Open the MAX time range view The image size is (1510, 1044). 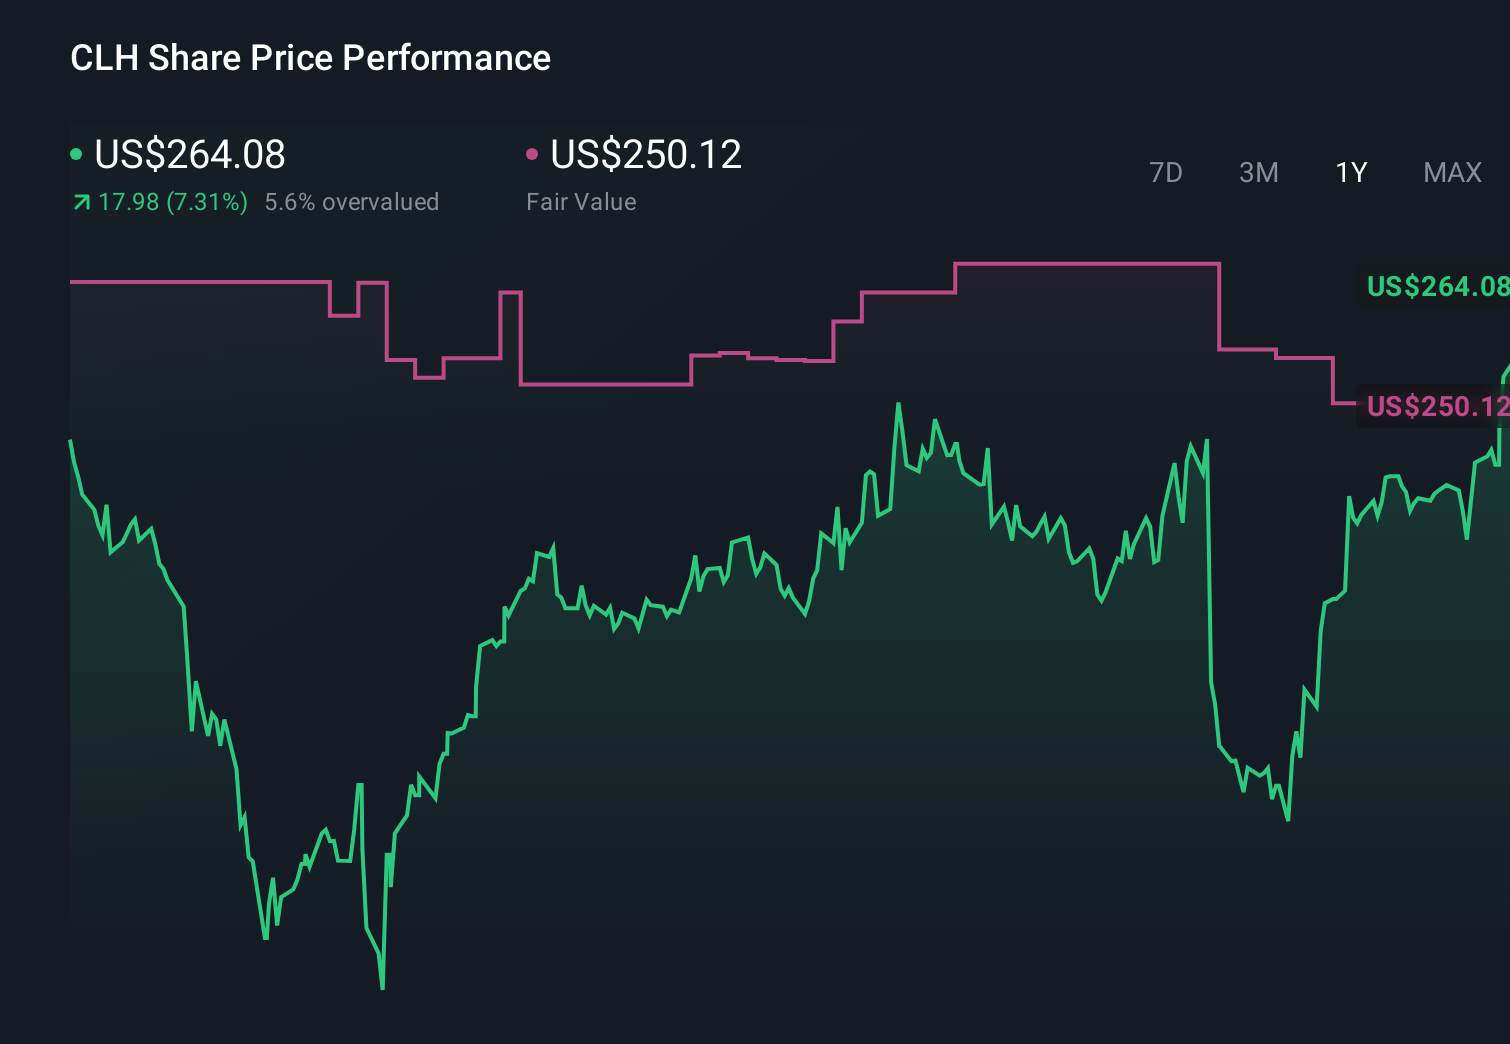pyautogui.click(x=1451, y=173)
